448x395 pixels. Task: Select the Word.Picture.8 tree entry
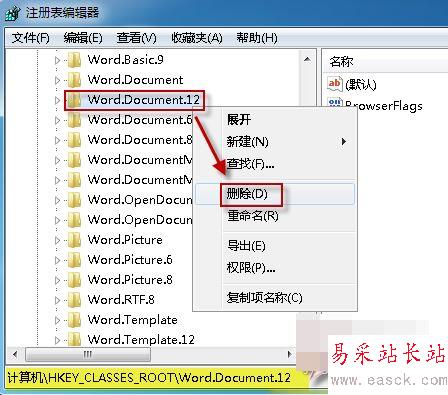point(130,280)
